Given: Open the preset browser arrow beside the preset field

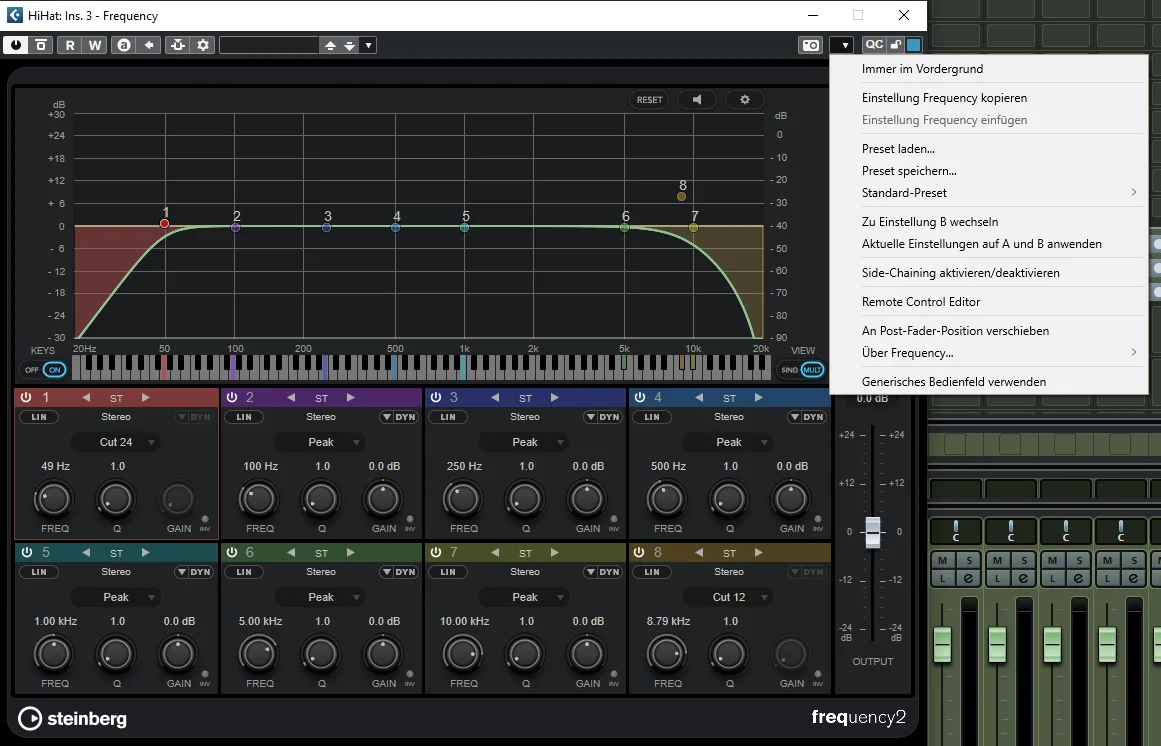Looking at the screenshot, I should click(369, 45).
